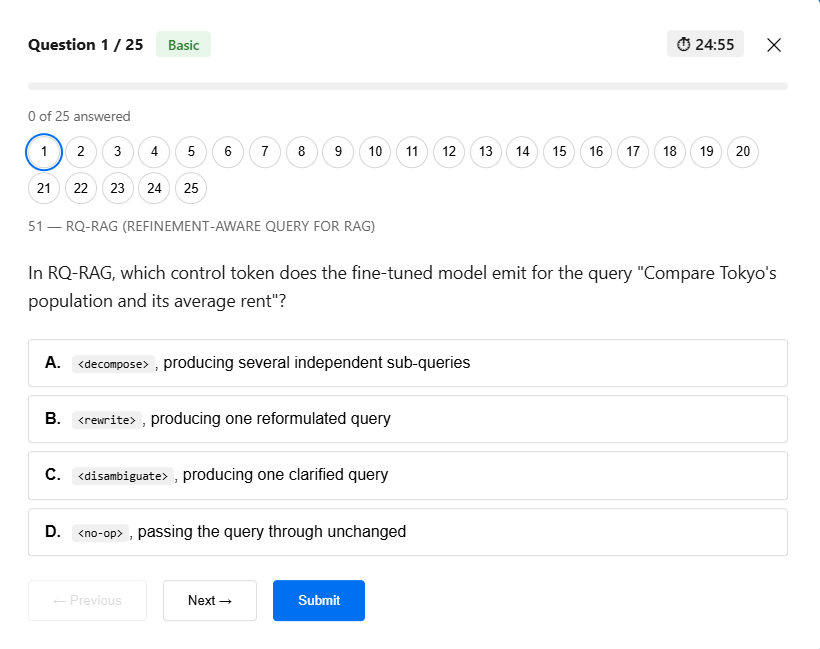This screenshot has height=649, width=820.
Task: Click the 24:55 timer badge
Action: [705, 44]
